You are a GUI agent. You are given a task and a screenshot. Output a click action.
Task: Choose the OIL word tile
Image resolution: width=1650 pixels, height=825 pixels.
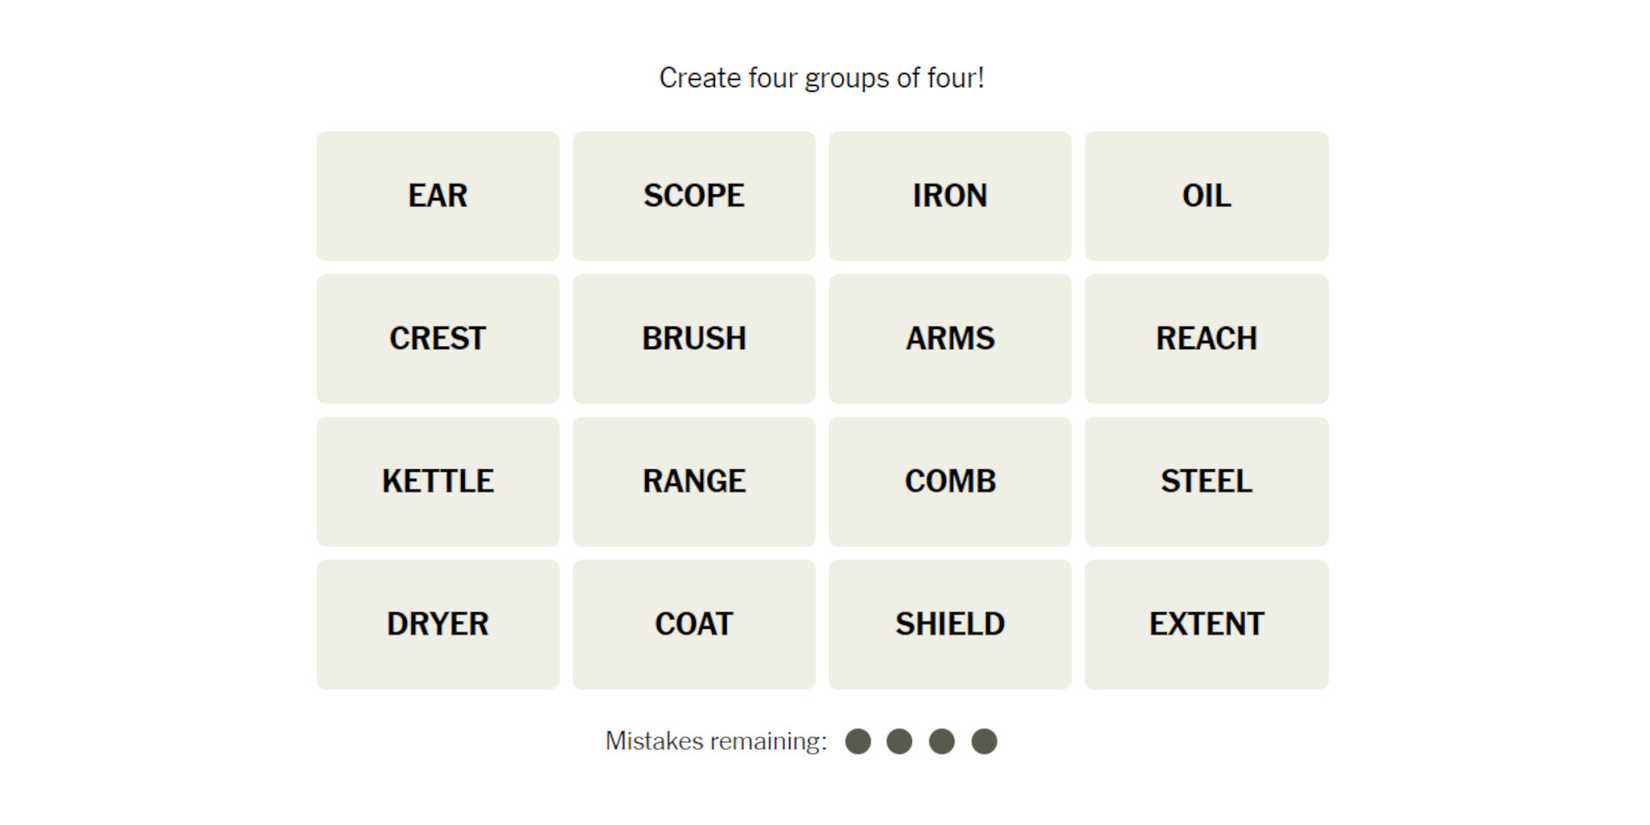click(x=1206, y=196)
